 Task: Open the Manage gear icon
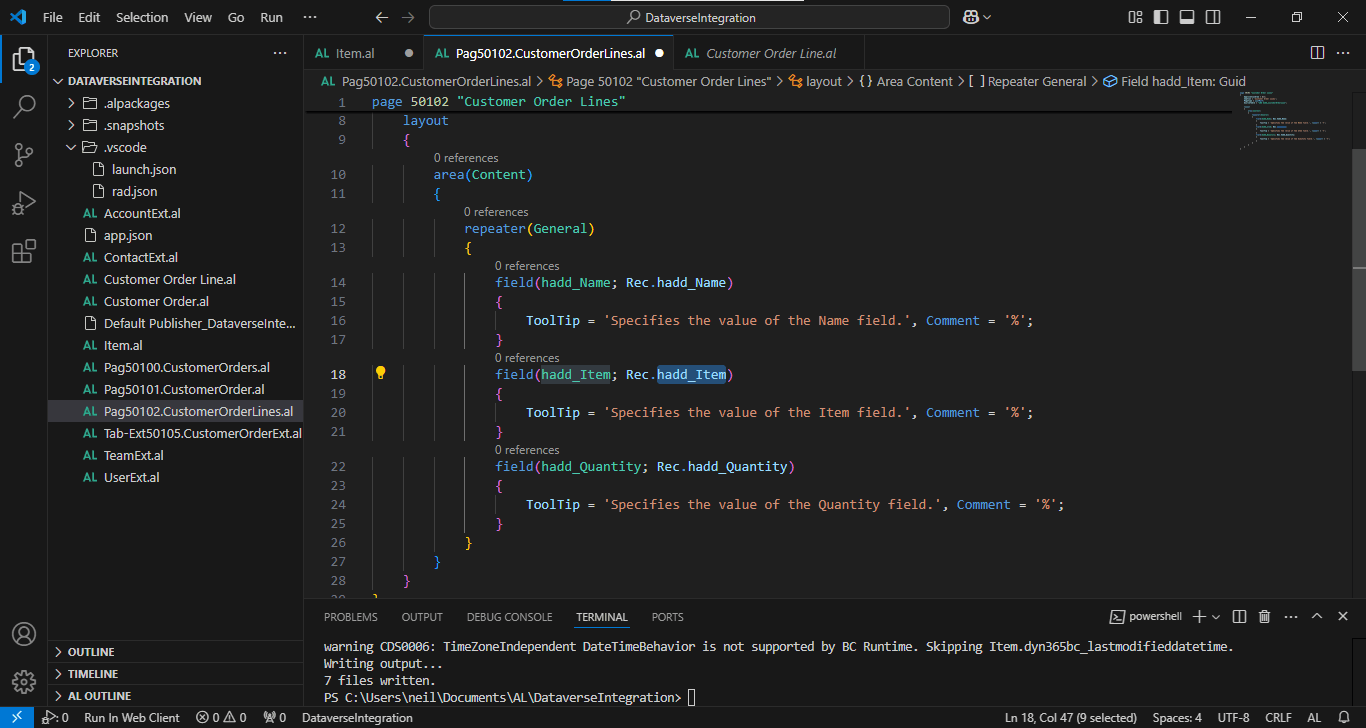tap(24, 682)
